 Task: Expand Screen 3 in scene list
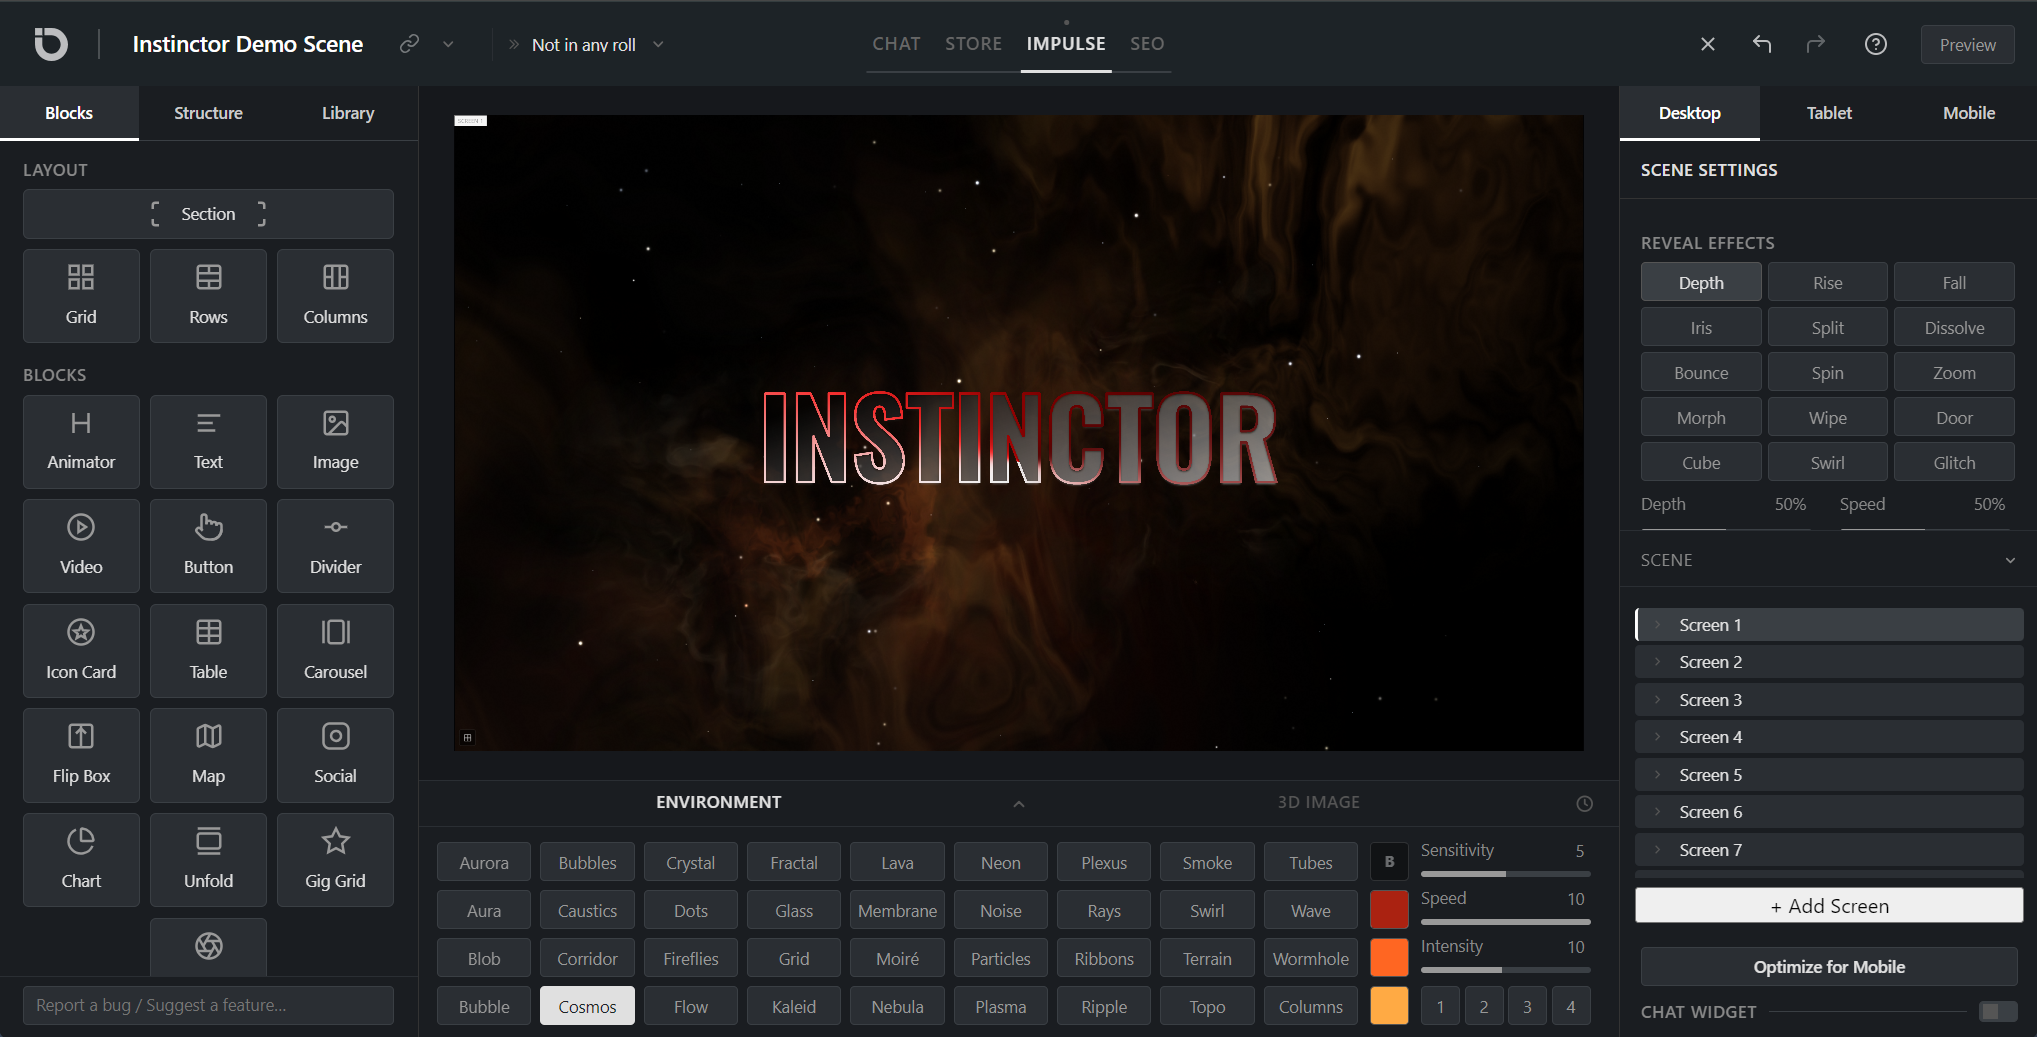pos(1657,699)
